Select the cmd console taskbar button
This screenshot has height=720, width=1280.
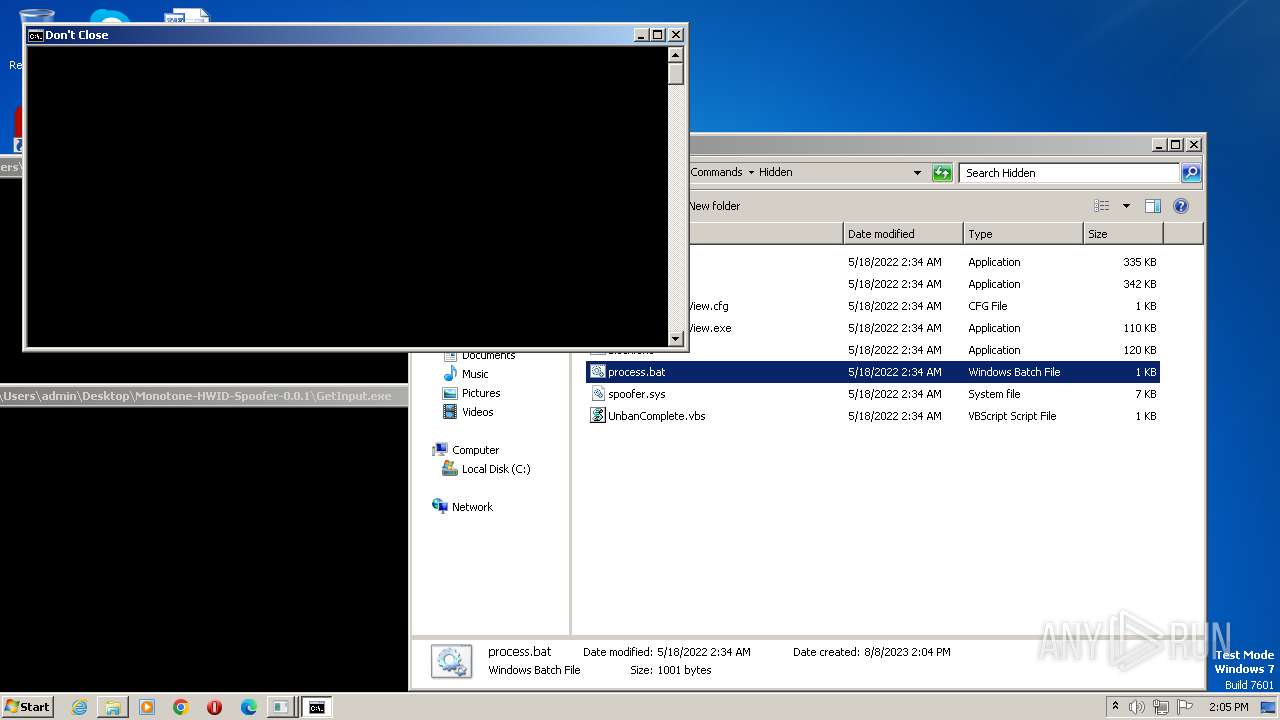(x=317, y=707)
